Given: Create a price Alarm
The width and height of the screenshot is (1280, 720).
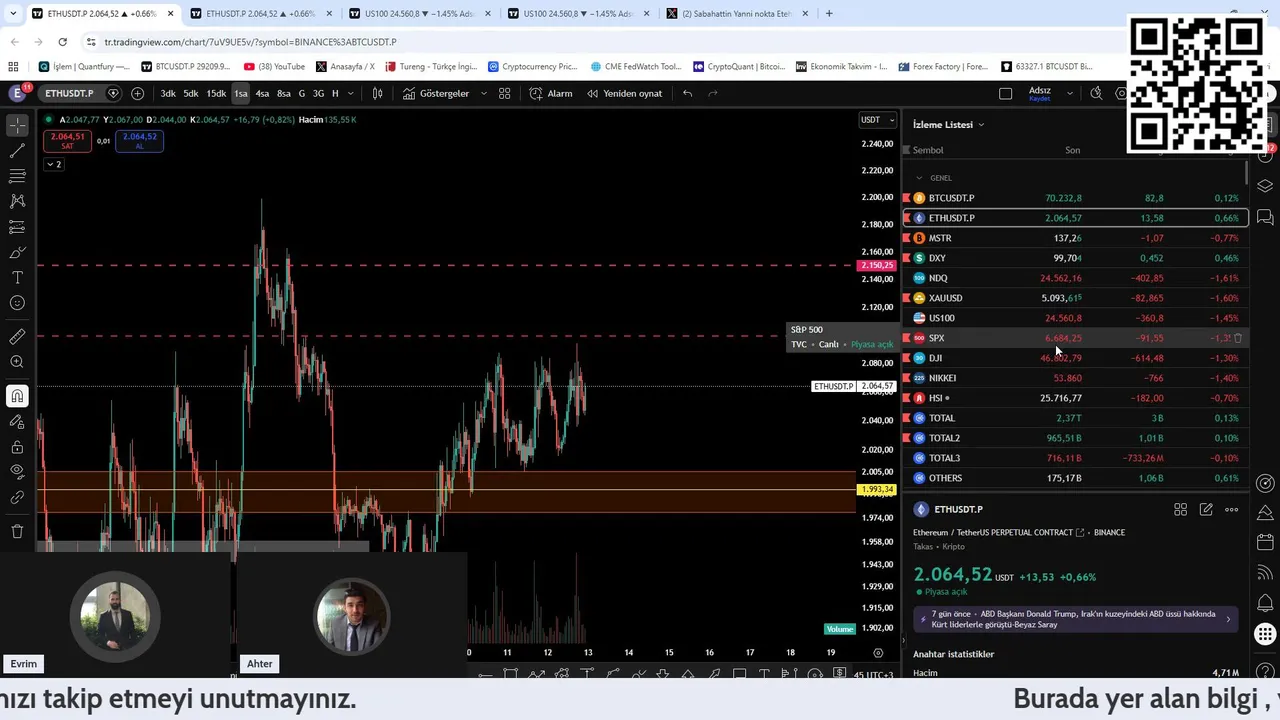Looking at the screenshot, I should point(551,93).
